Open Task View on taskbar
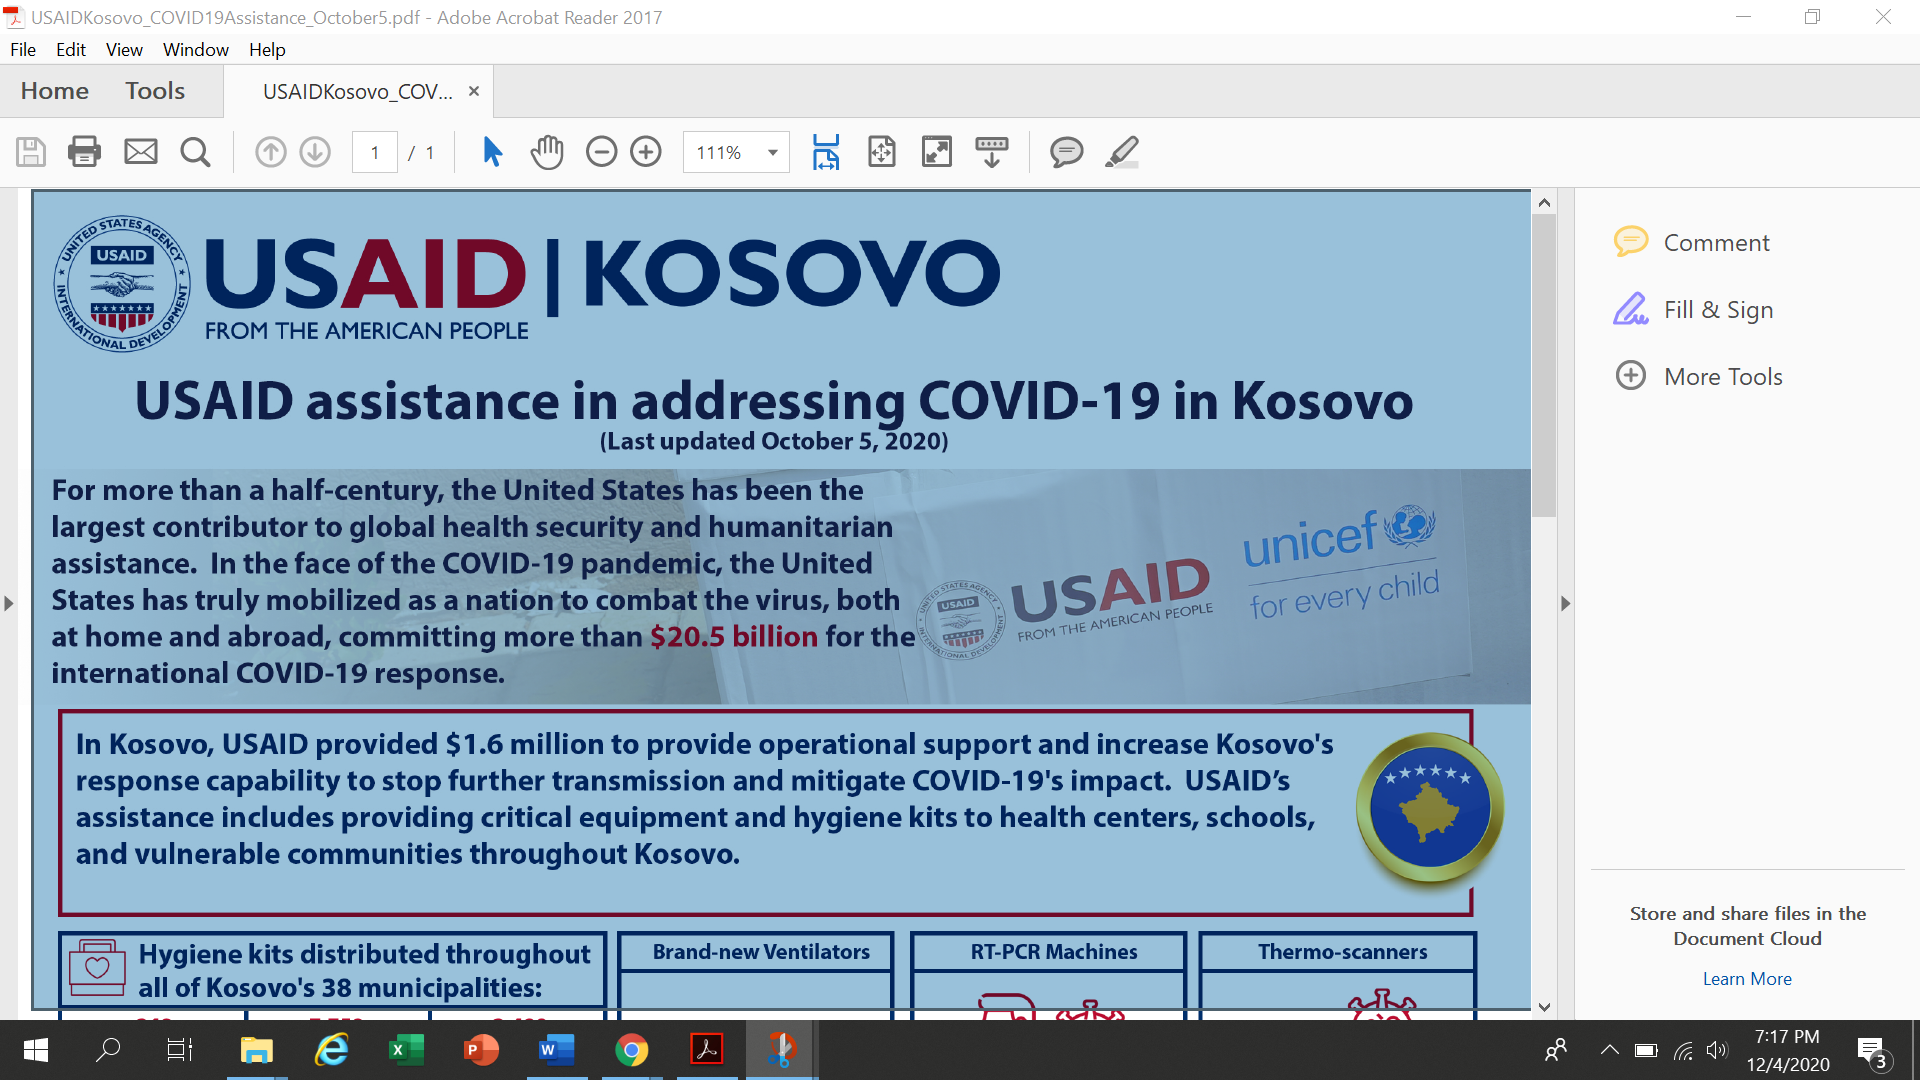1920x1080 pixels. point(180,1050)
